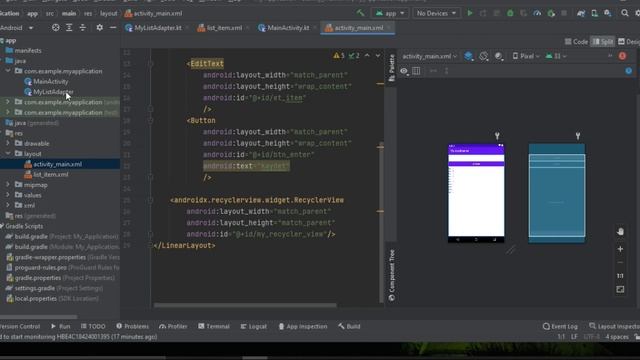The width and height of the screenshot is (640, 360).
Task: Jump to next highlighted error arrow down
Action: (378, 56)
